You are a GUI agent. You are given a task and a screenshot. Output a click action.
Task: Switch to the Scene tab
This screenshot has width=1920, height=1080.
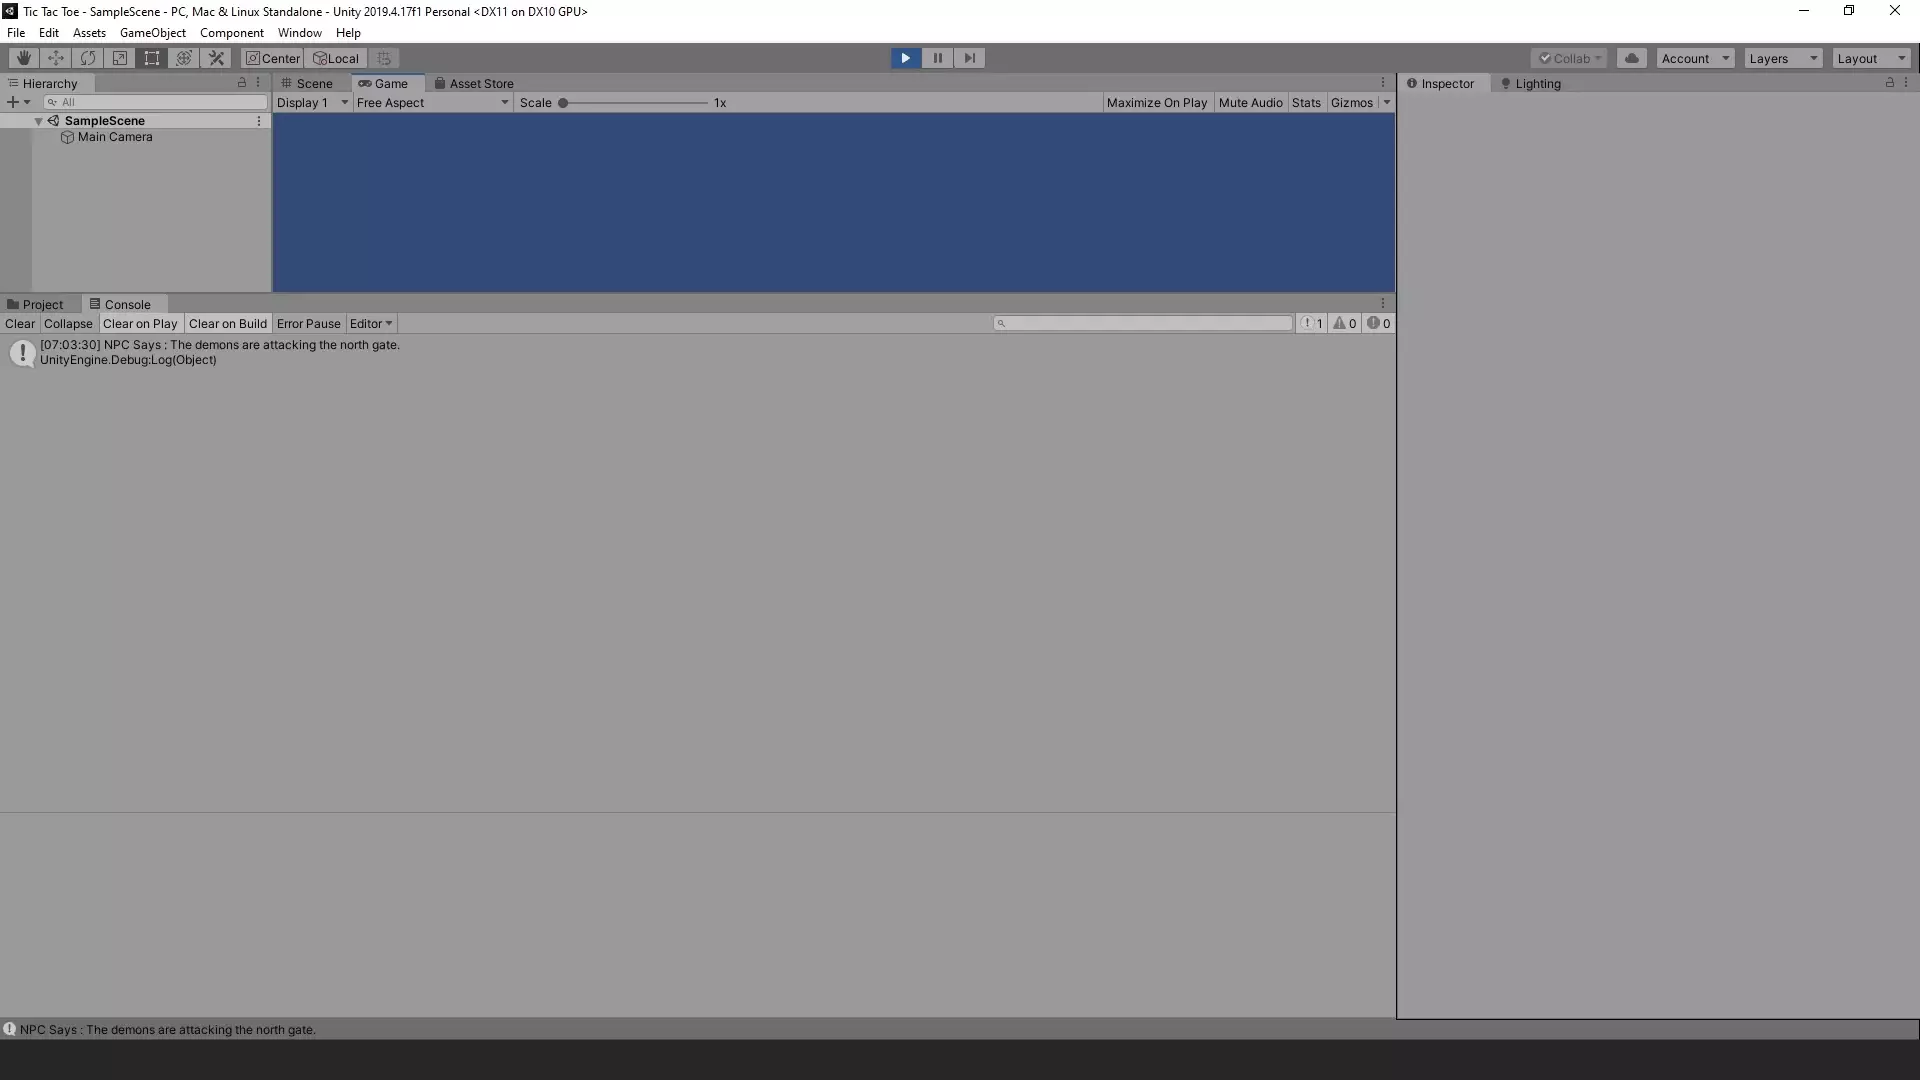click(313, 82)
